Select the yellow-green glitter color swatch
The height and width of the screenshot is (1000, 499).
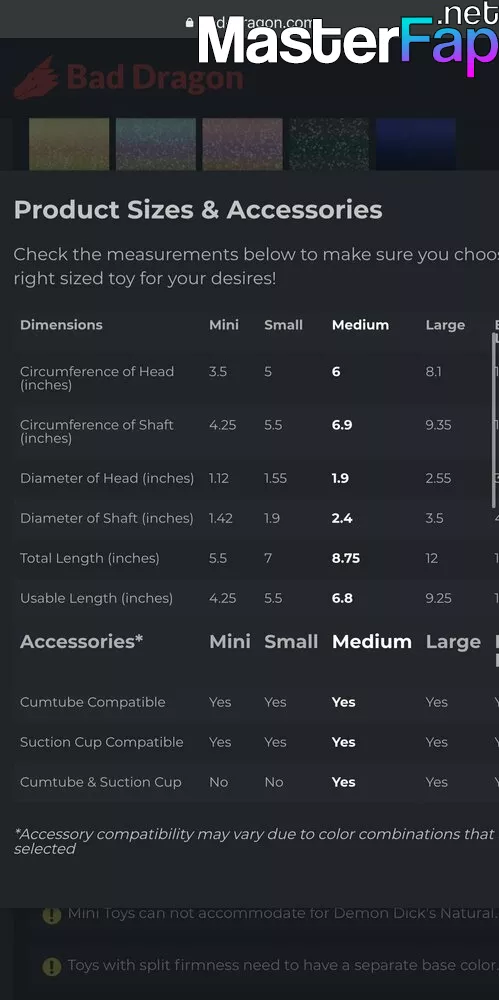tap(69, 144)
